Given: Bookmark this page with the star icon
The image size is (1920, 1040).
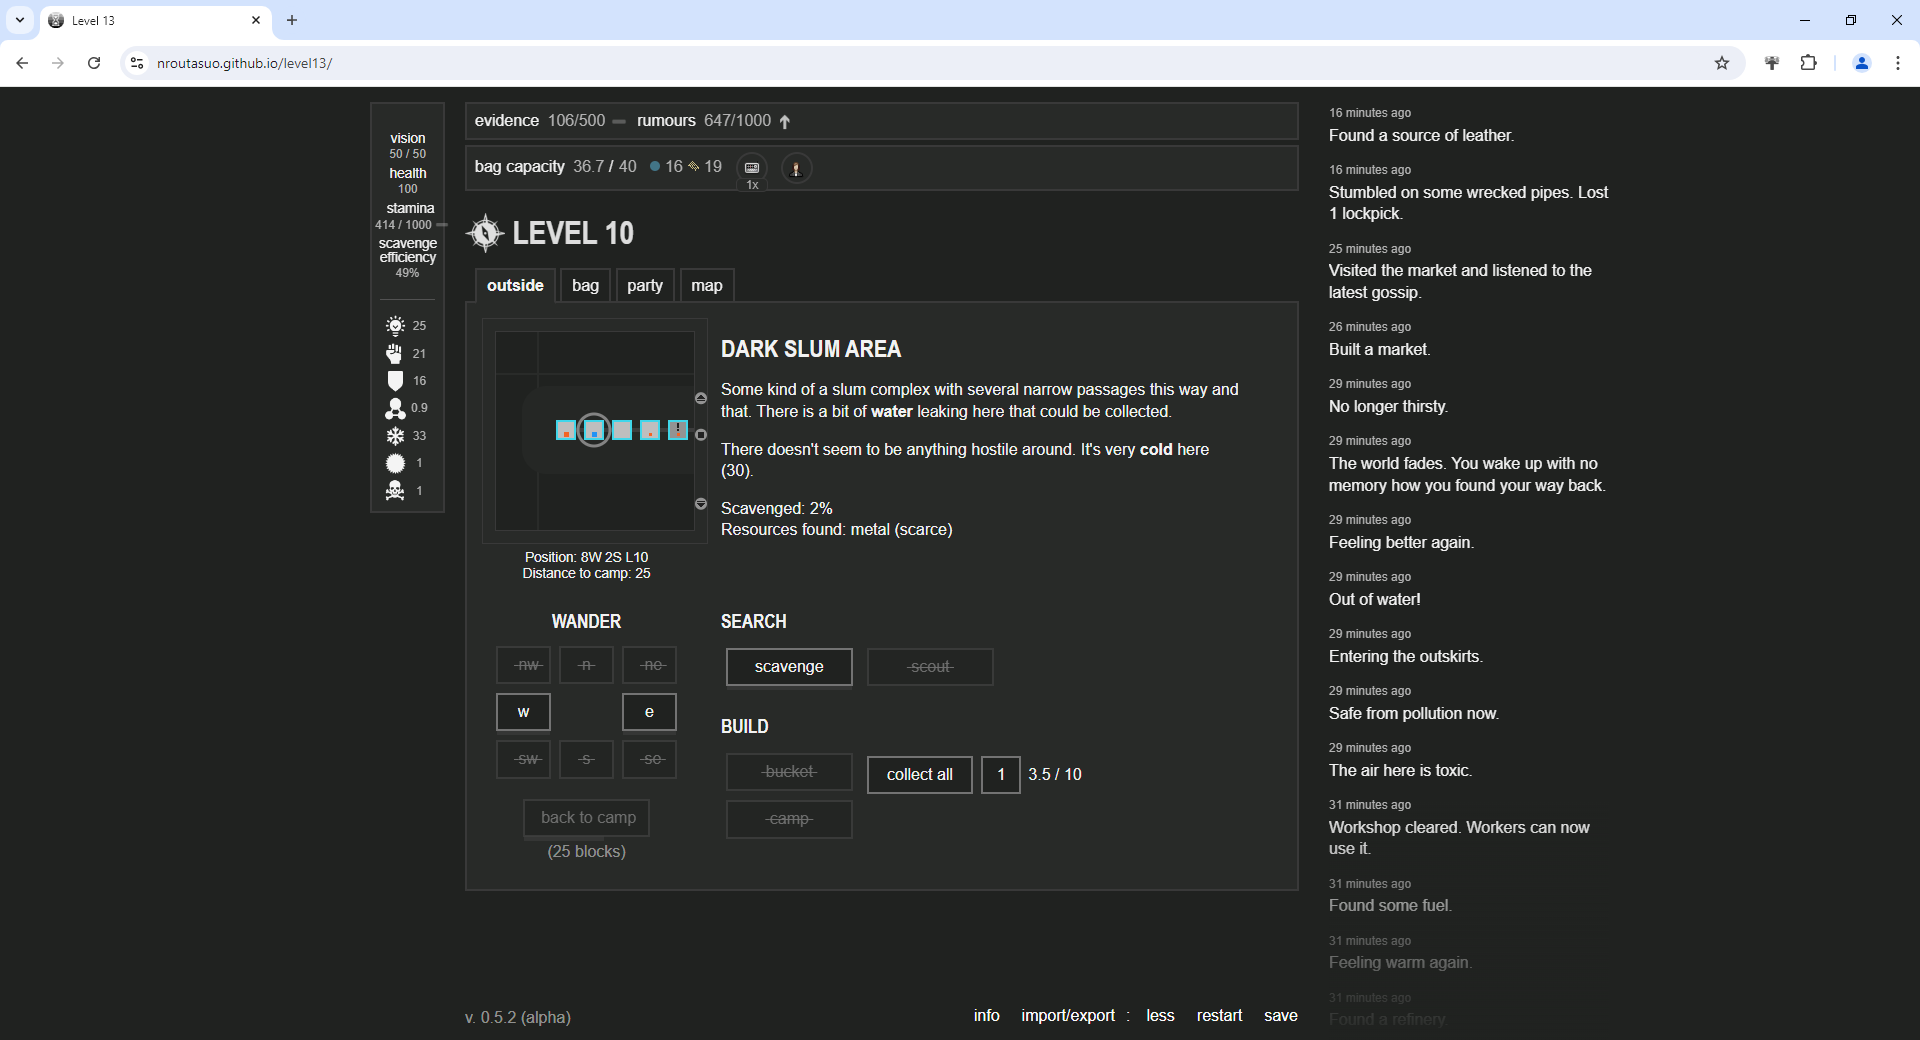Looking at the screenshot, I should (x=1722, y=63).
